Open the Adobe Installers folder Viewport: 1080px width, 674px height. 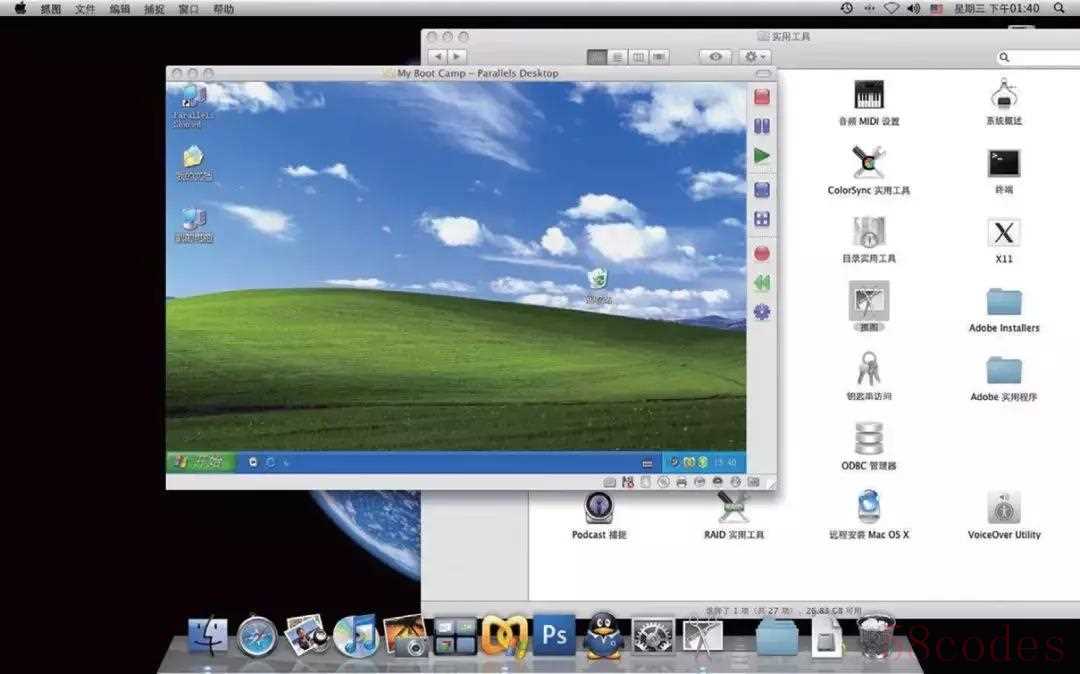(1004, 310)
